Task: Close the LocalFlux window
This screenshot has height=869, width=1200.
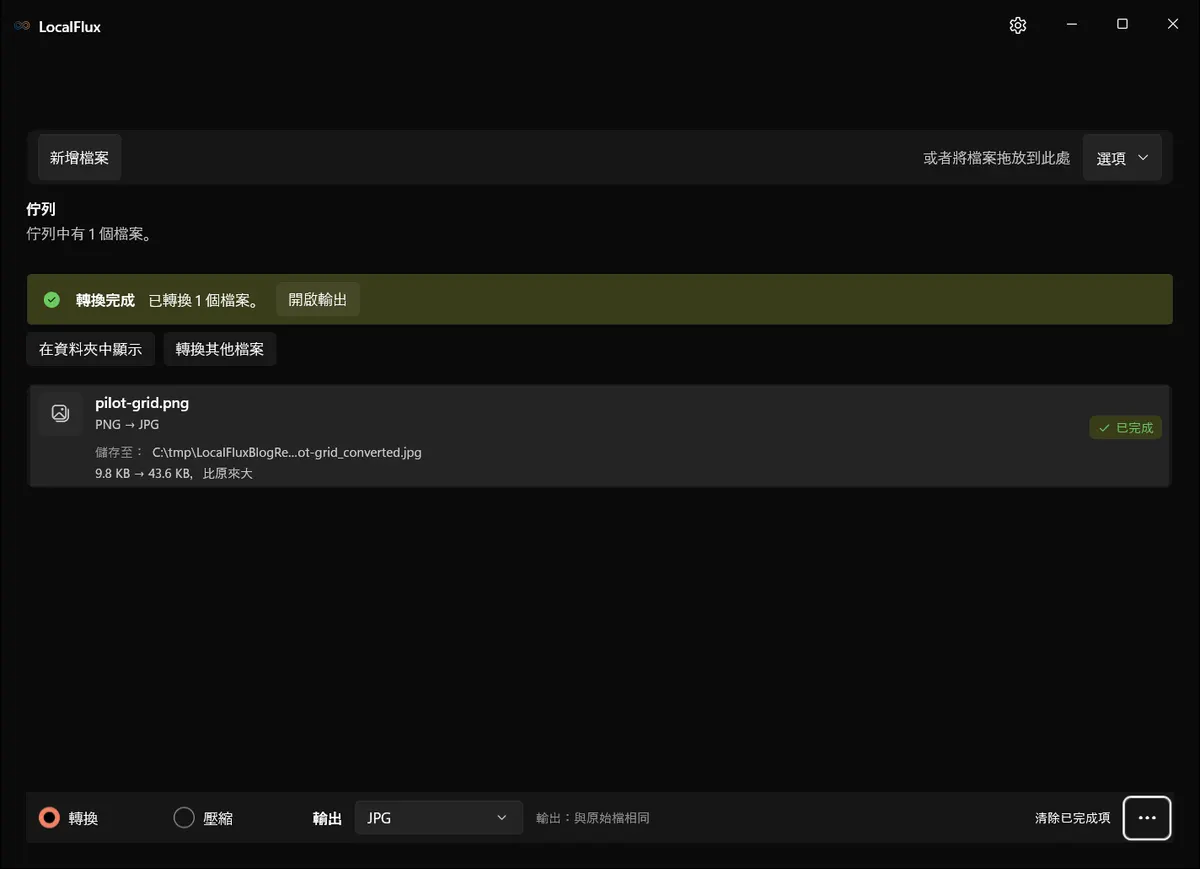Action: 1173,25
